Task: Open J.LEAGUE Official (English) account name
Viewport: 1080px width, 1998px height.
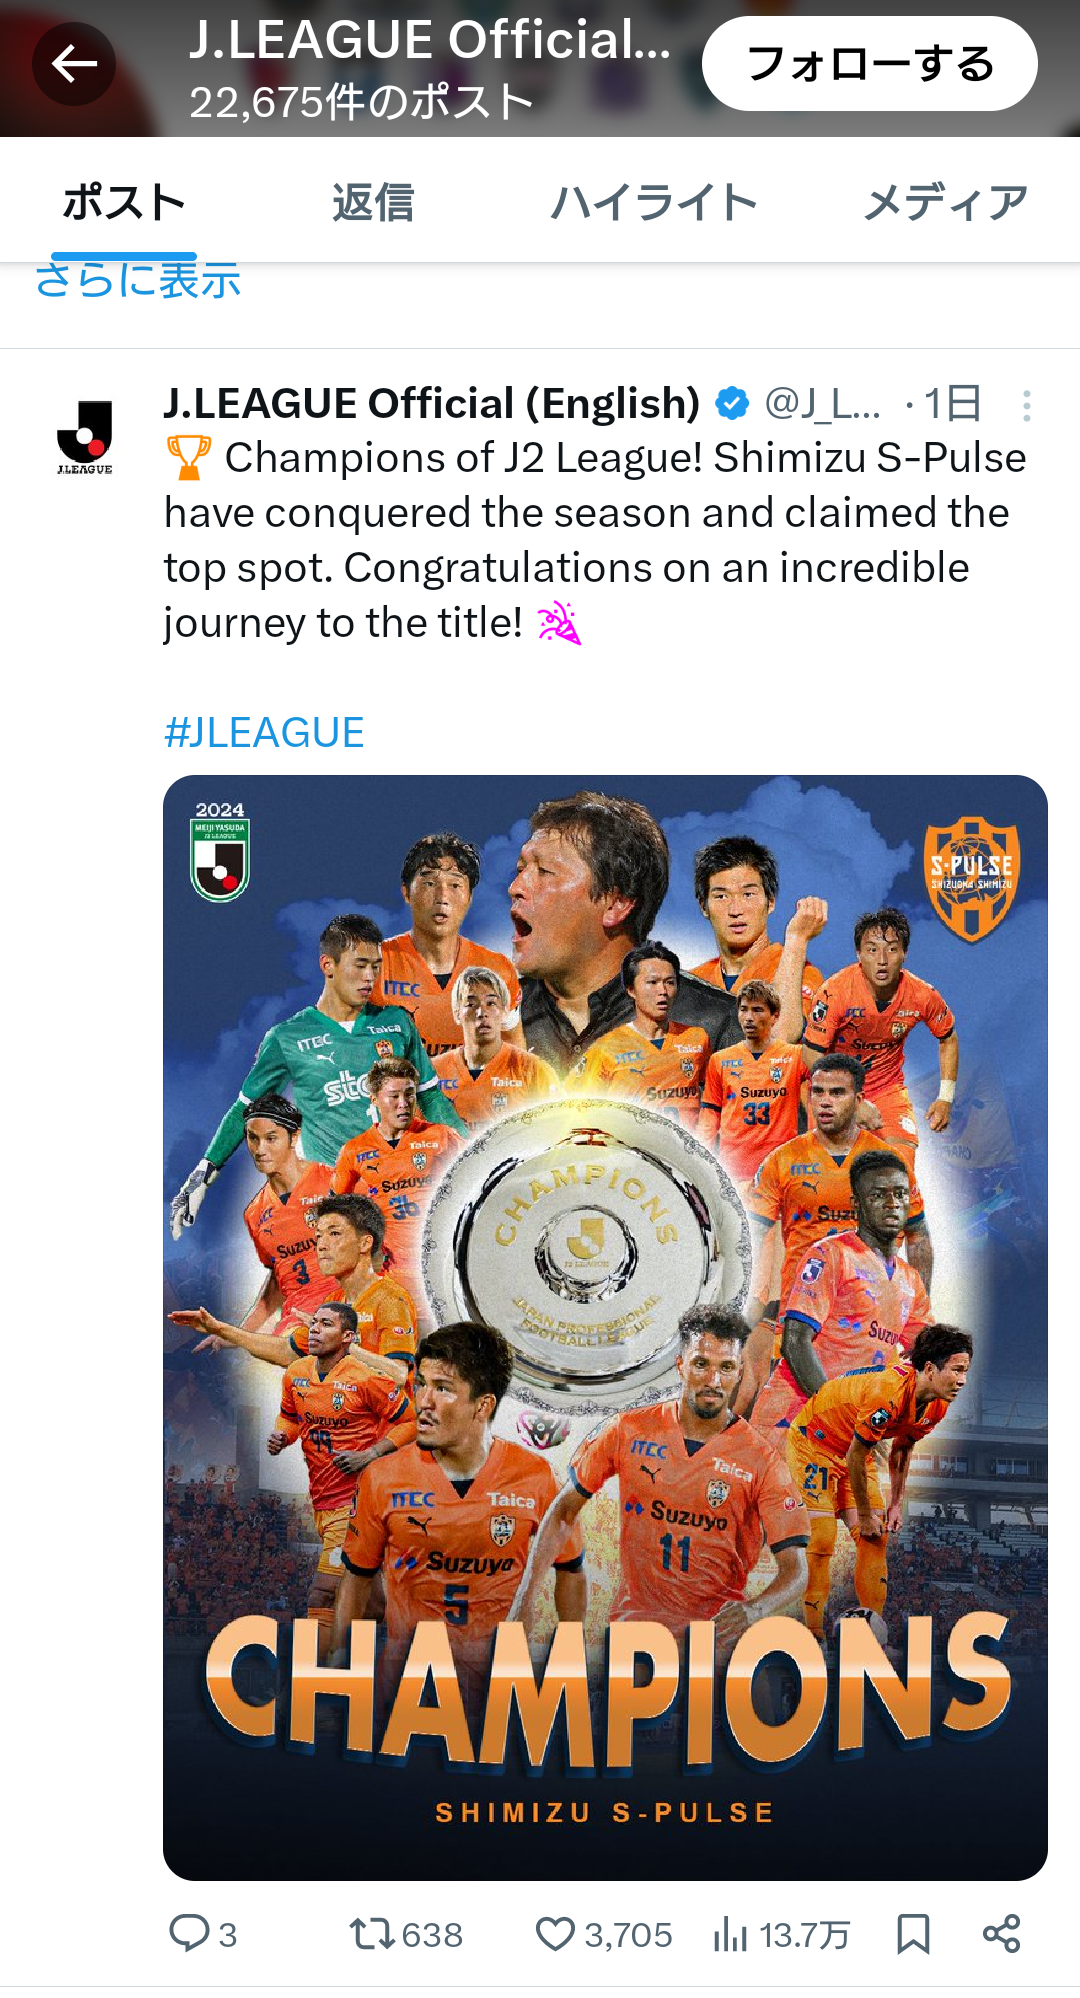Action: [x=432, y=403]
